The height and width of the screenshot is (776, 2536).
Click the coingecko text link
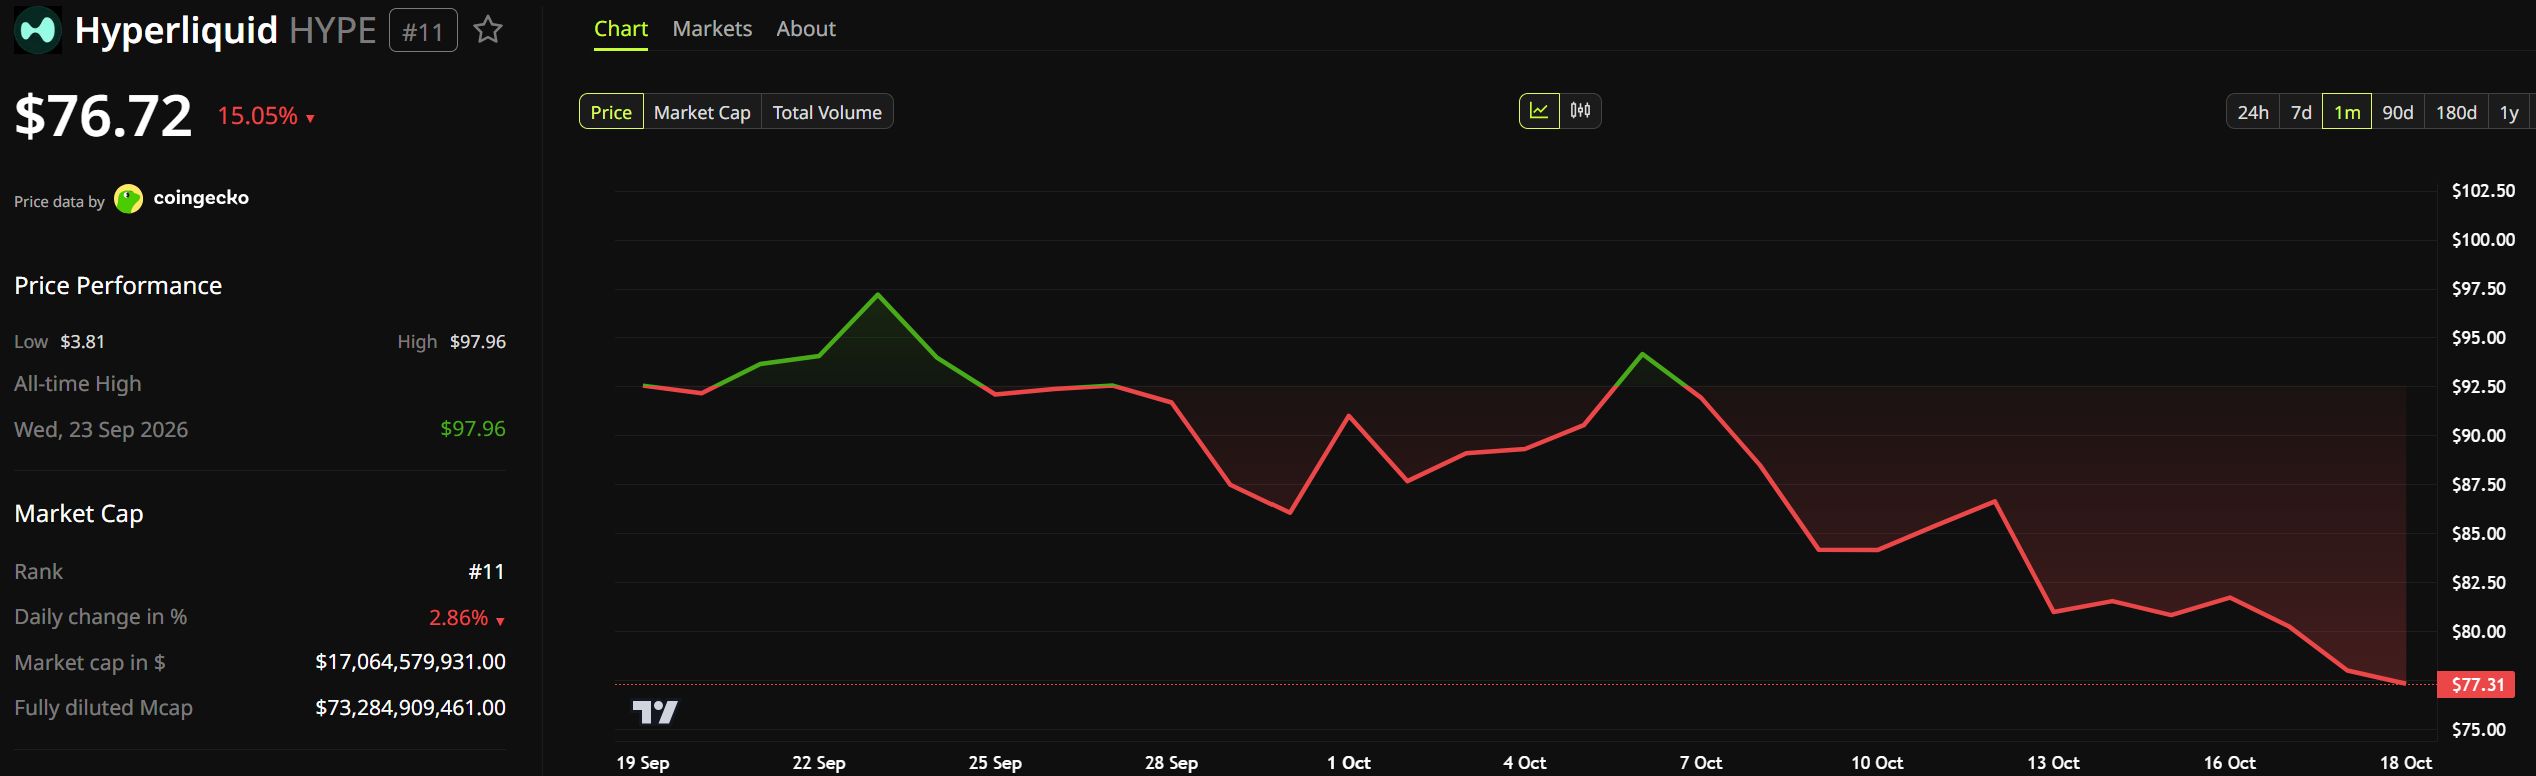click(201, 198)
